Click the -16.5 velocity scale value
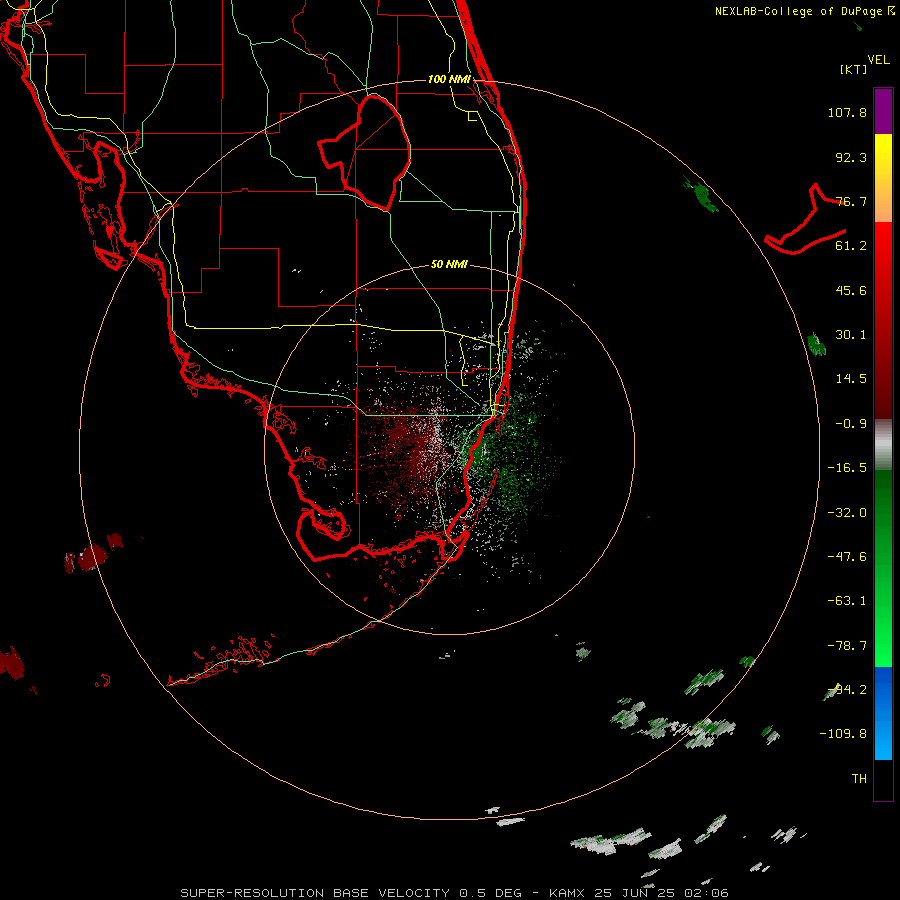Screen dimensions: 900x900 point(847,468)
